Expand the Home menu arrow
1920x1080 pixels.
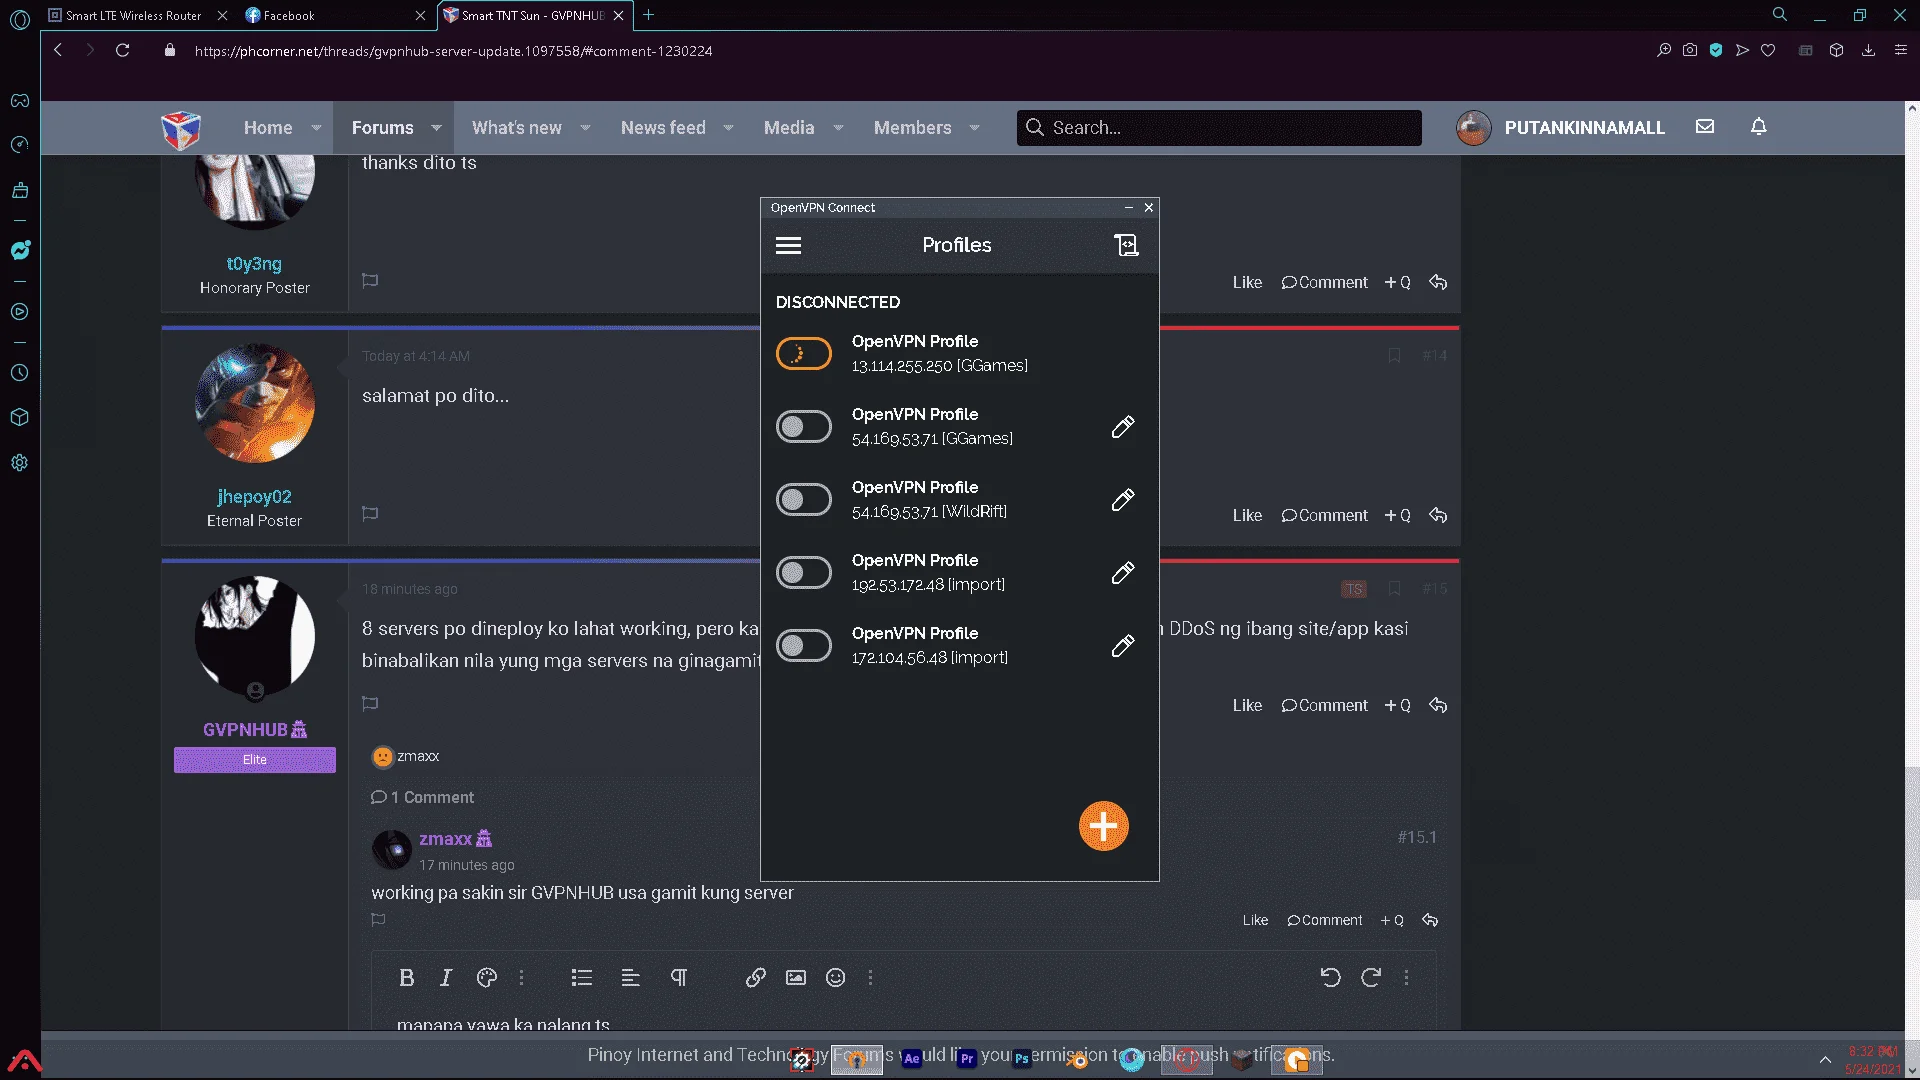[x=316, y=128]
